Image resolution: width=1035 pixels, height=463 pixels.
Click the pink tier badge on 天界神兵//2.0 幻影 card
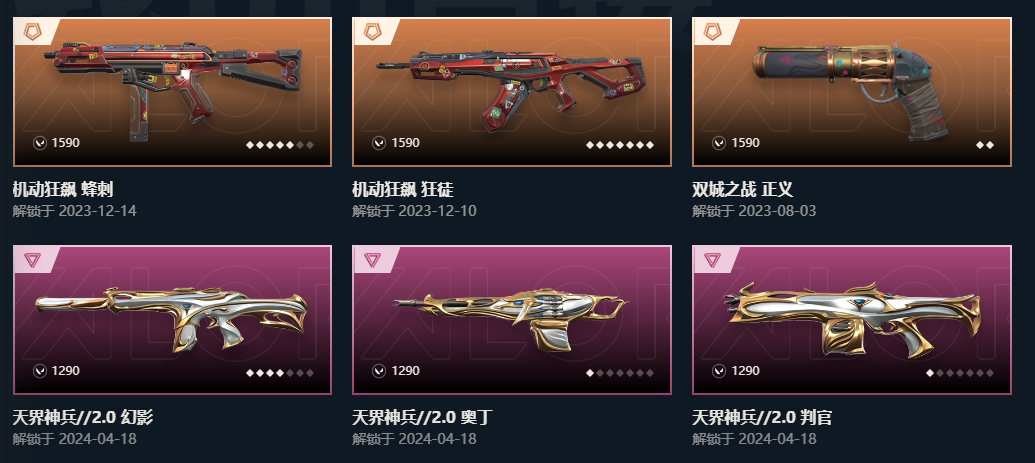[32, 260]
